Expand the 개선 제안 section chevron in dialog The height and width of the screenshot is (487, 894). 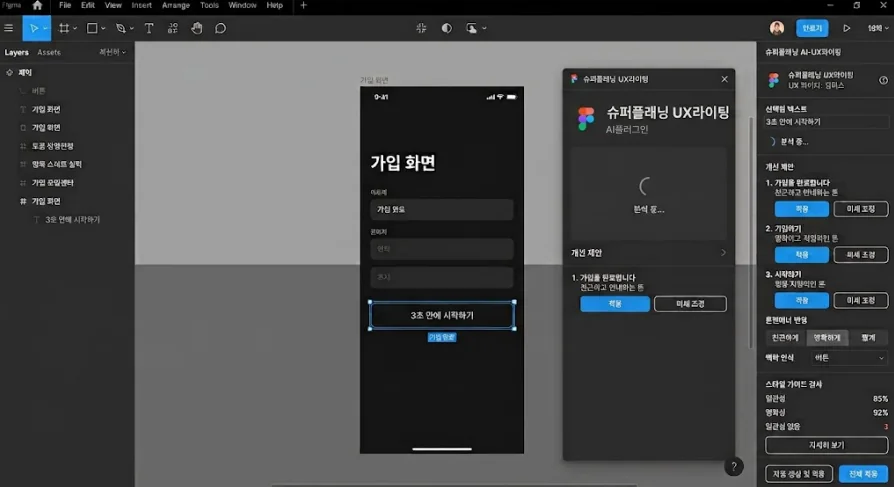click(723, 253)
